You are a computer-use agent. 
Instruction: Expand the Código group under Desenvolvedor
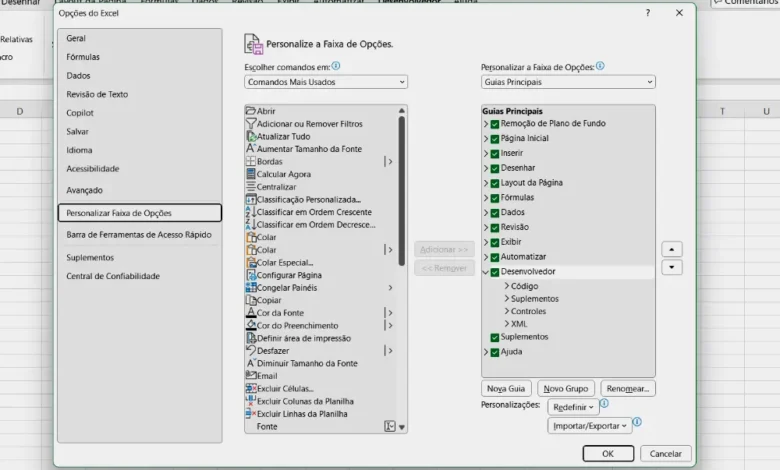pos(506,286)
